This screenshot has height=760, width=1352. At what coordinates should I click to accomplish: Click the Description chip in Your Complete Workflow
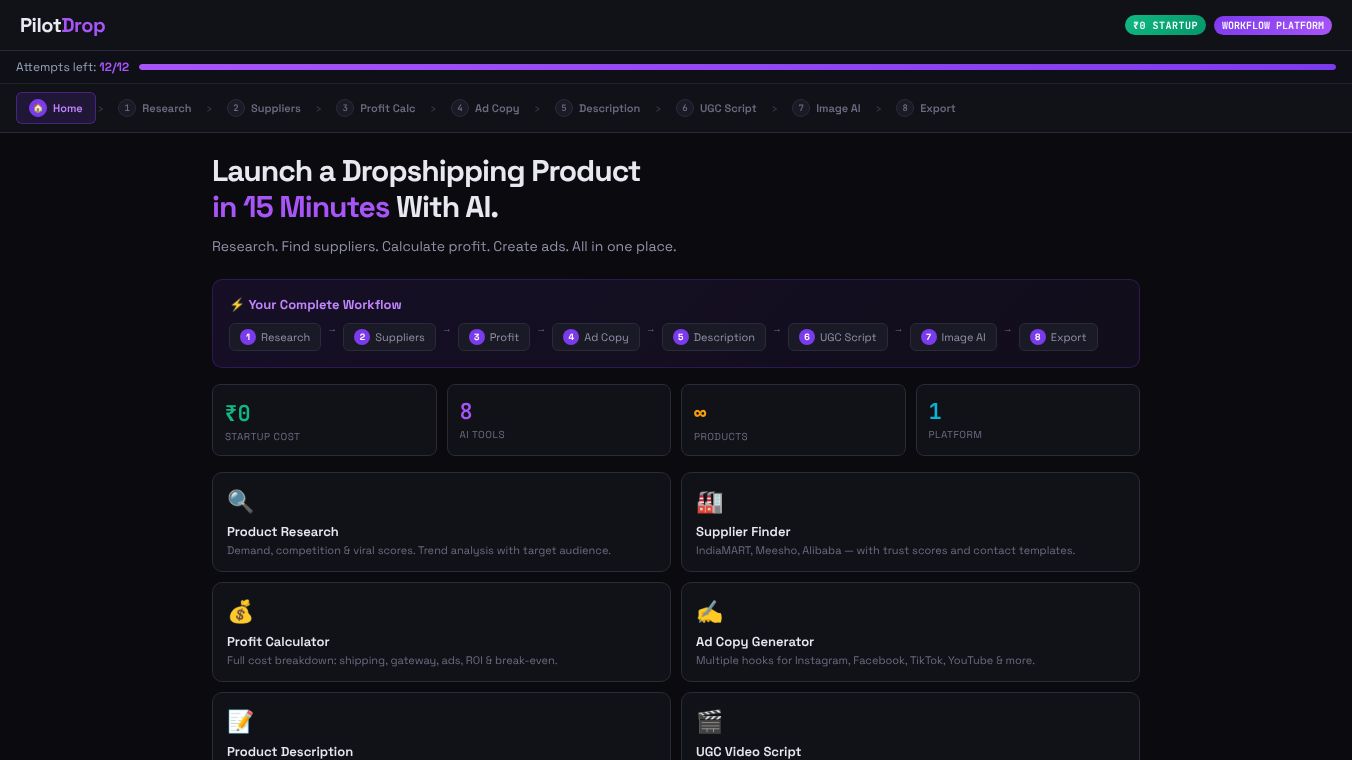(x=714, y=337)
